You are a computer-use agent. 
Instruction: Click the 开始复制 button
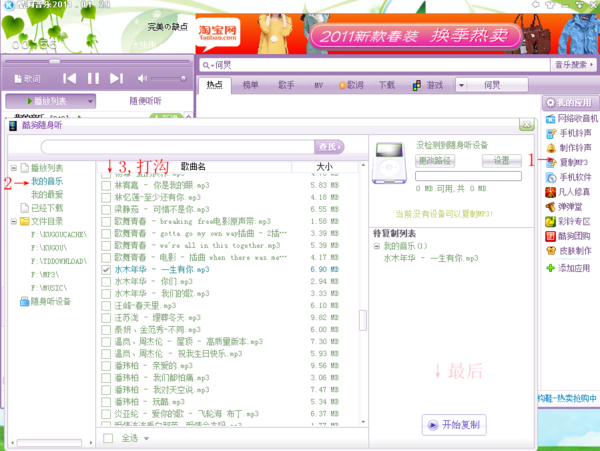coord(454,425)
